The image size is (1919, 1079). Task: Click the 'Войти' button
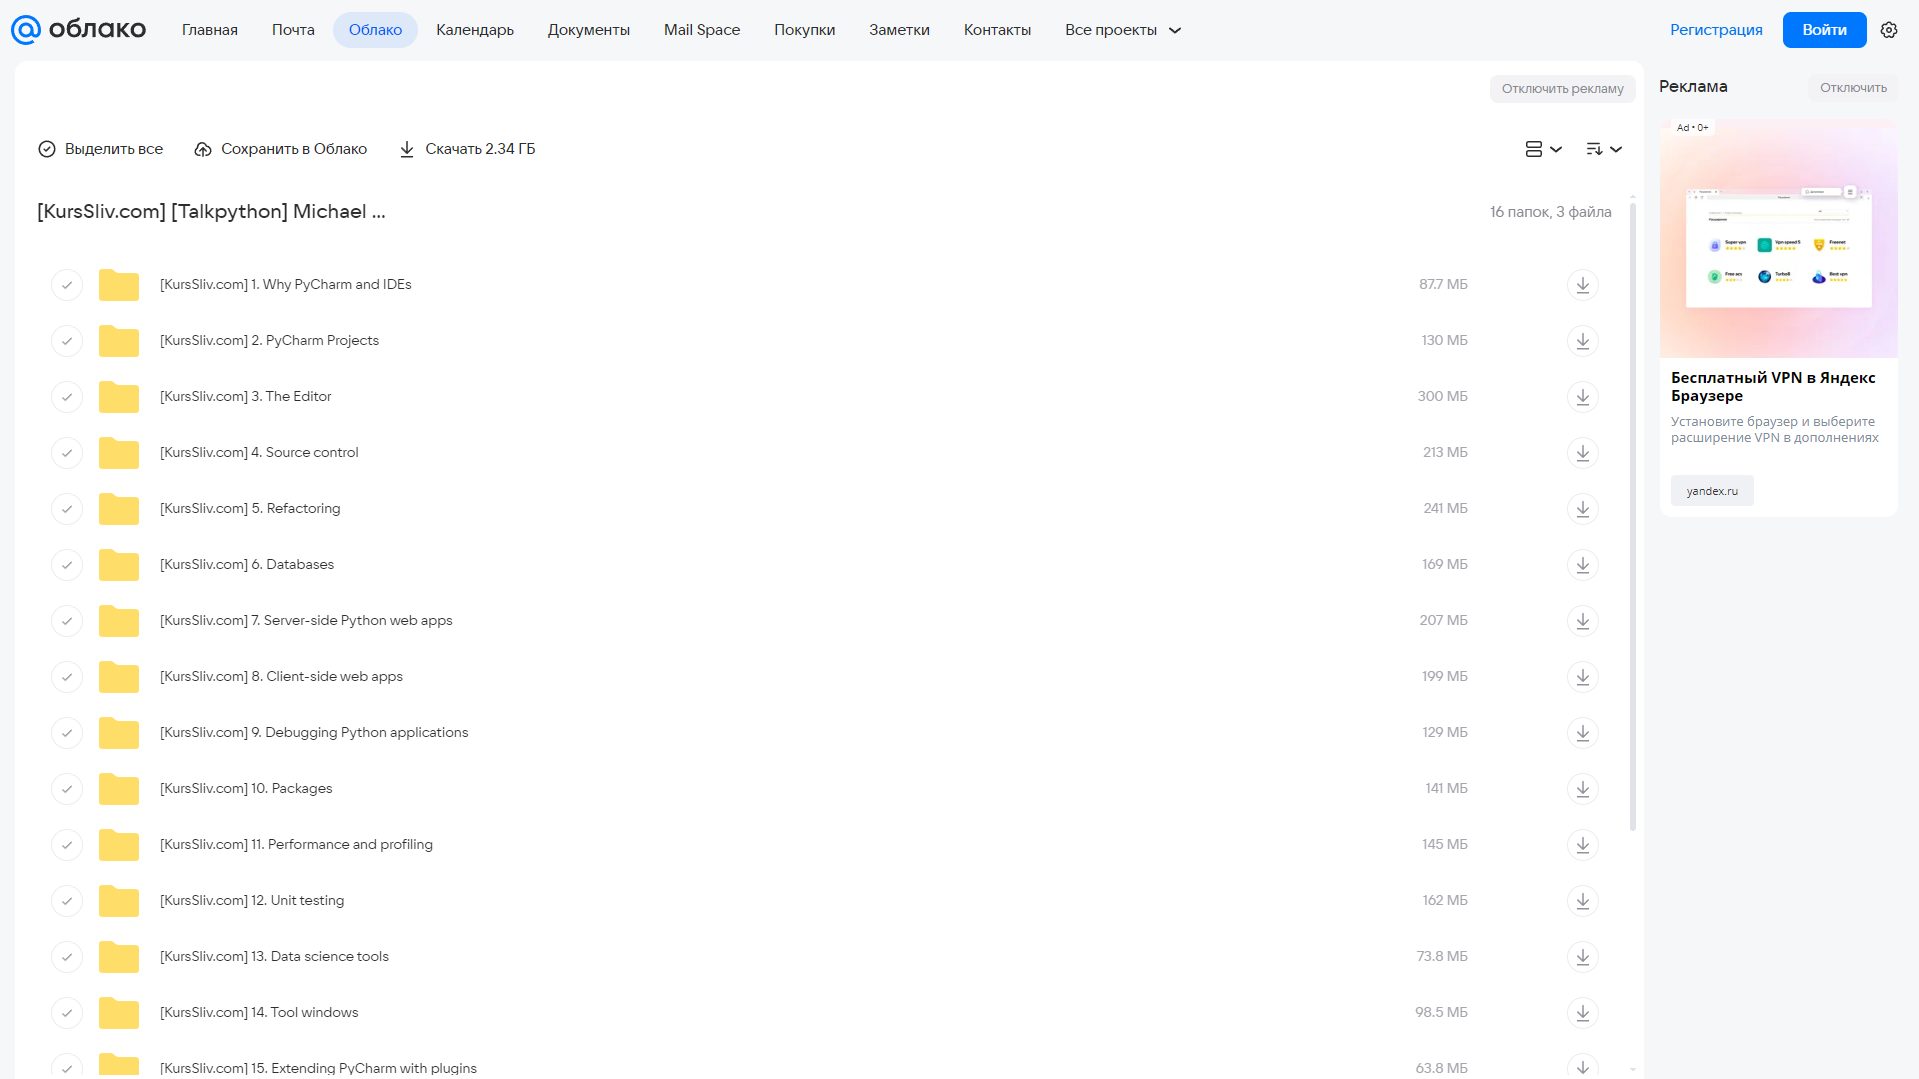coord(1824,30)
